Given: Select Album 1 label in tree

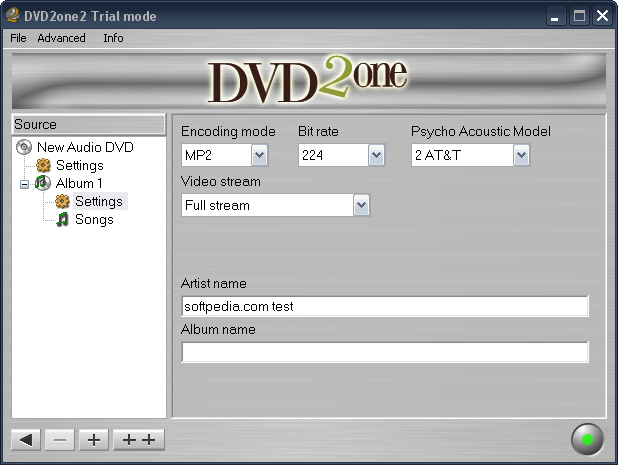Looking at the screenshot, I should tap(79, 183).
